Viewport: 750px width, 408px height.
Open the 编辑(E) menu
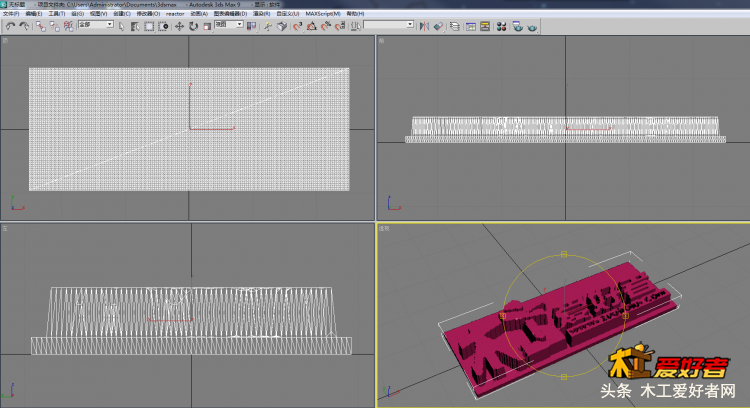point(33,14)
